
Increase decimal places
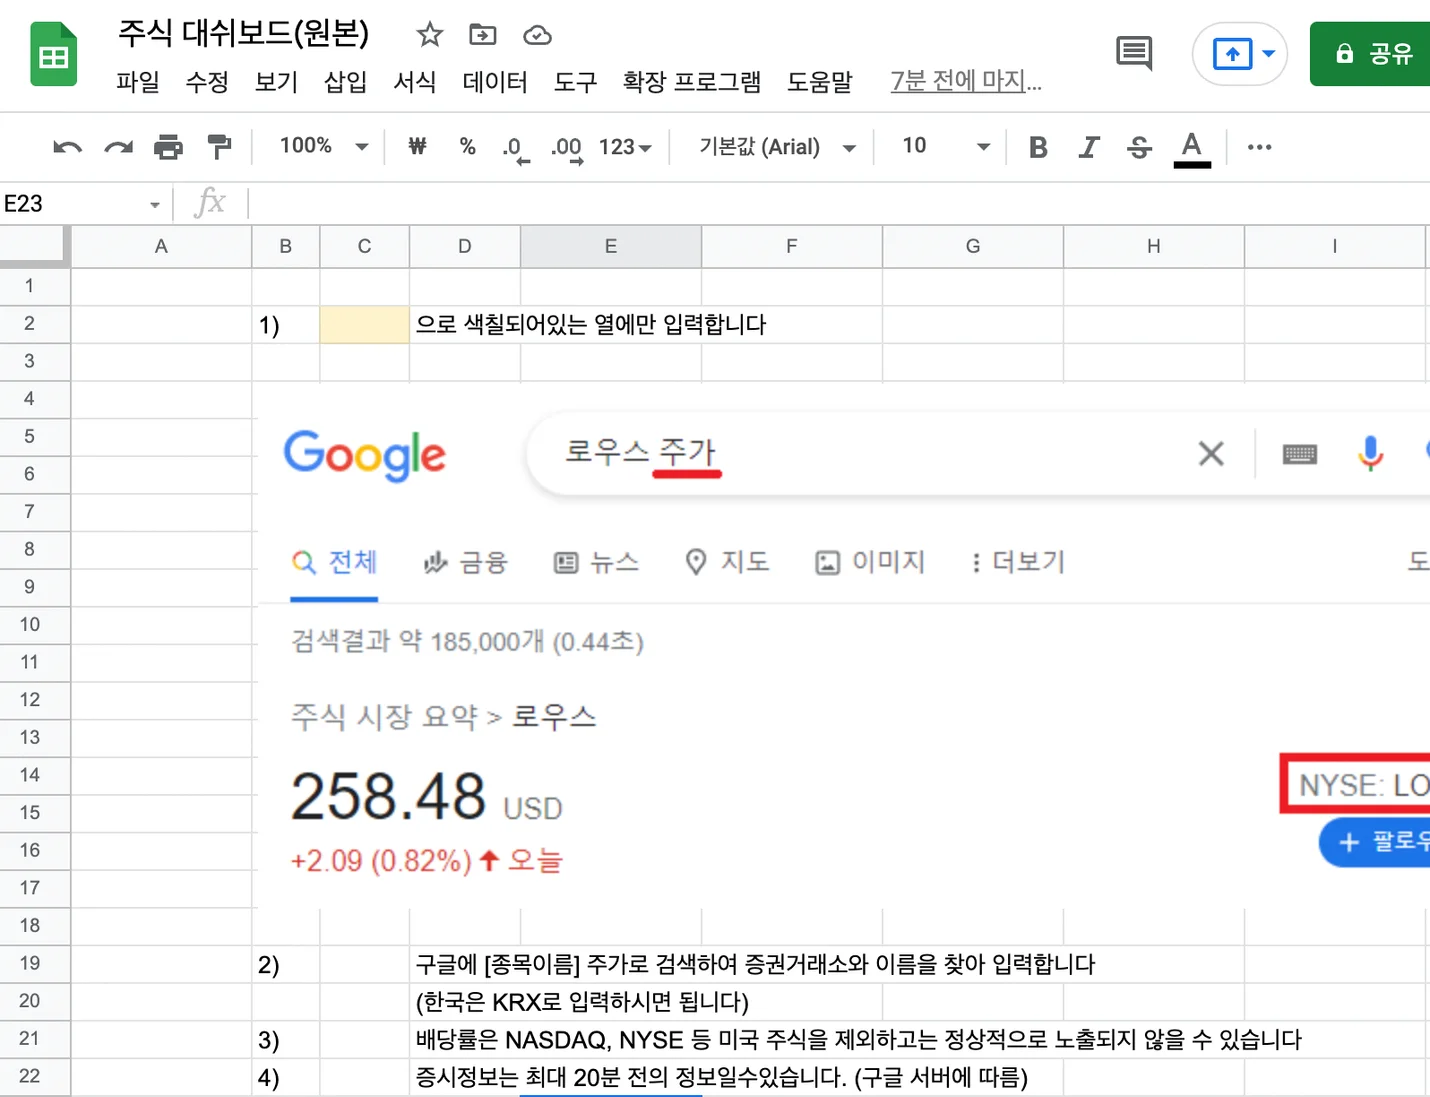[x=567, y=149]
